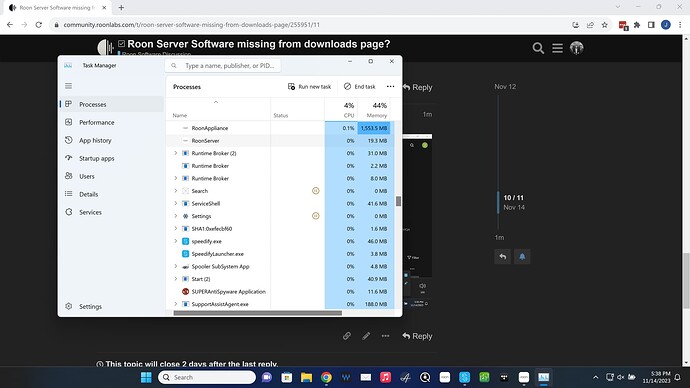Click the topic timeline reply arrow button
Screen dimensions: 690x388
[503, 256]
